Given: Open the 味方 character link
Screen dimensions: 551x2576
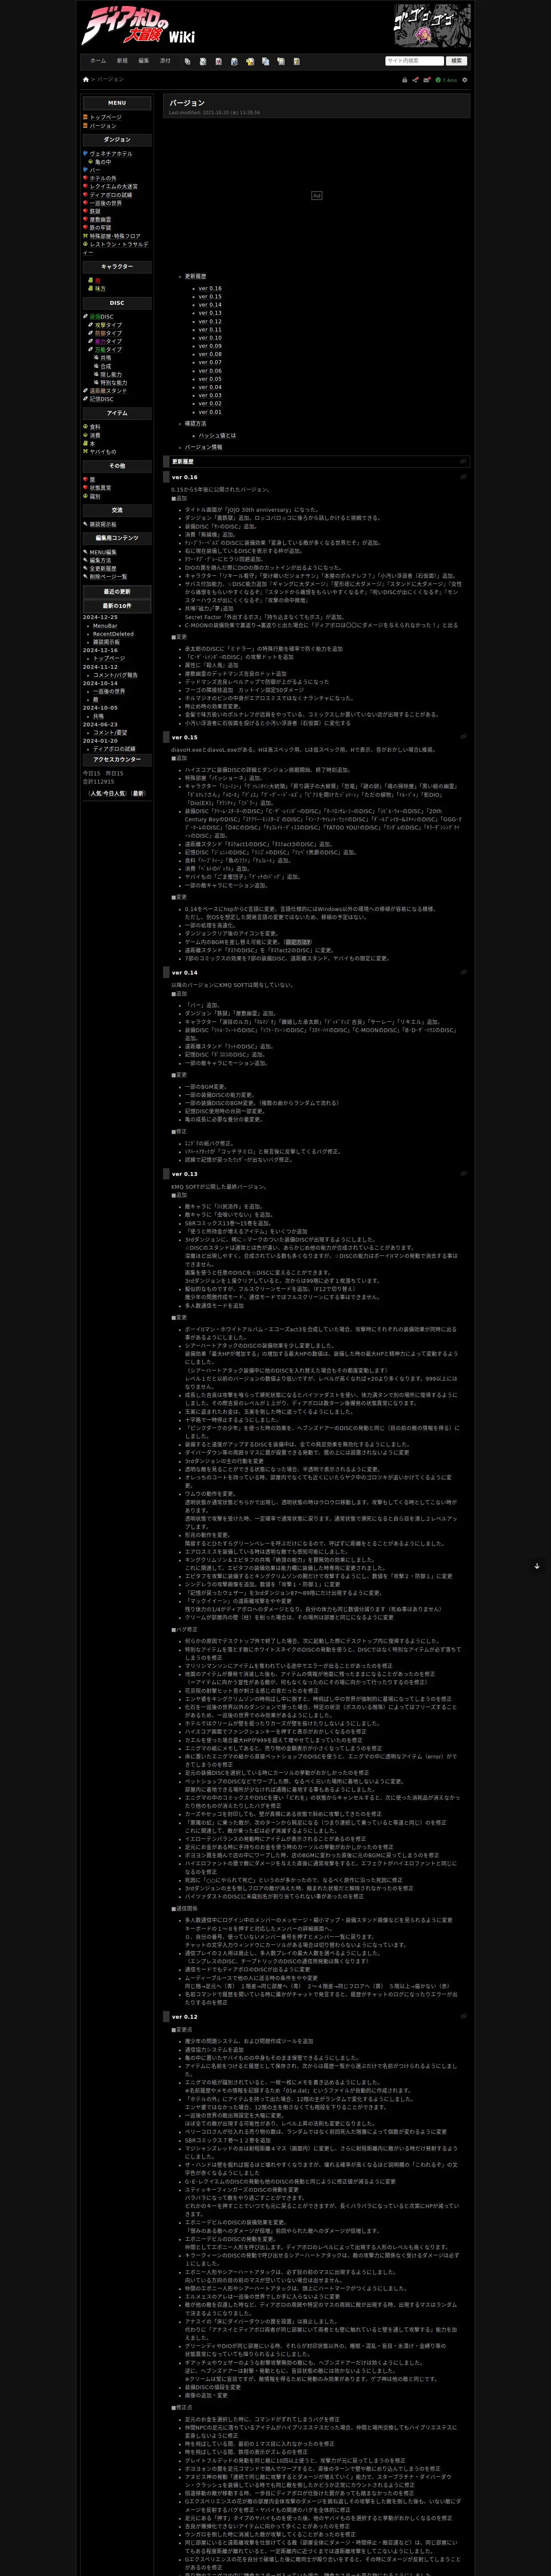Looking at the screenshot, I should pos(100,289).
